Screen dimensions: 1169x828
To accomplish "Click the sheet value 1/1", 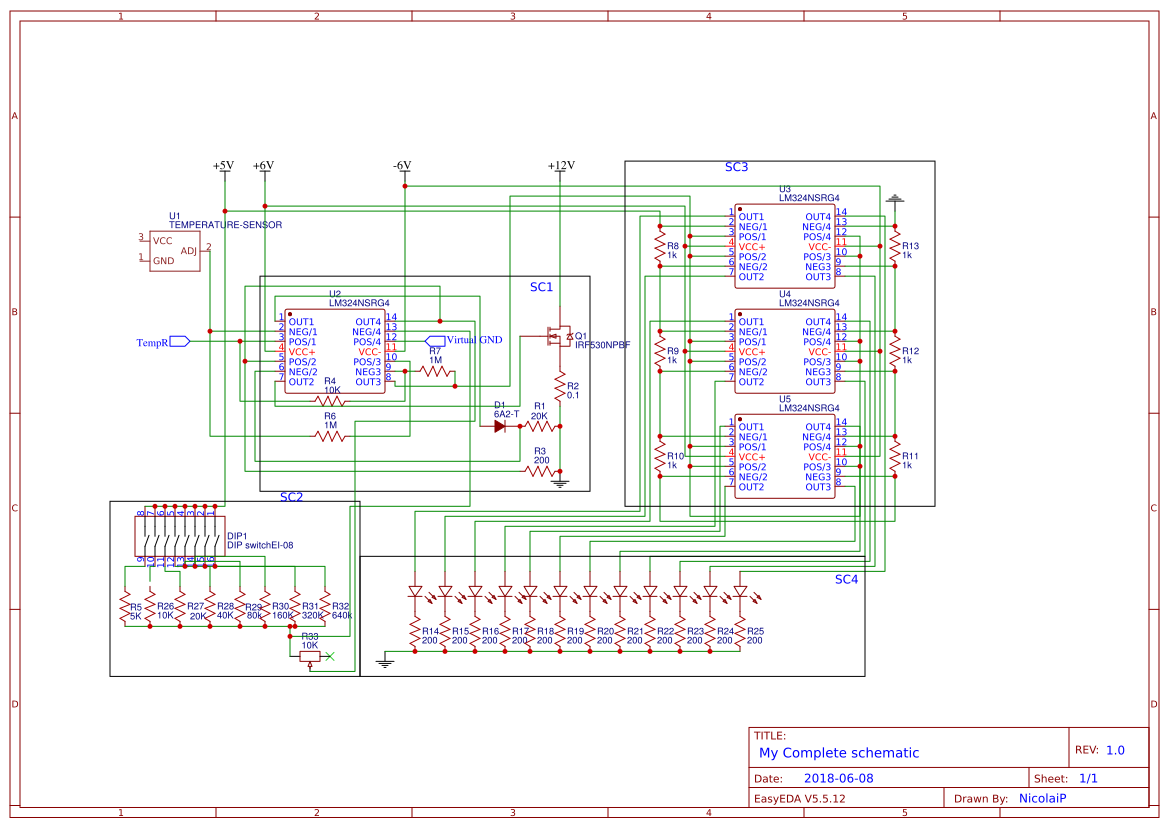I will 1088,778.
